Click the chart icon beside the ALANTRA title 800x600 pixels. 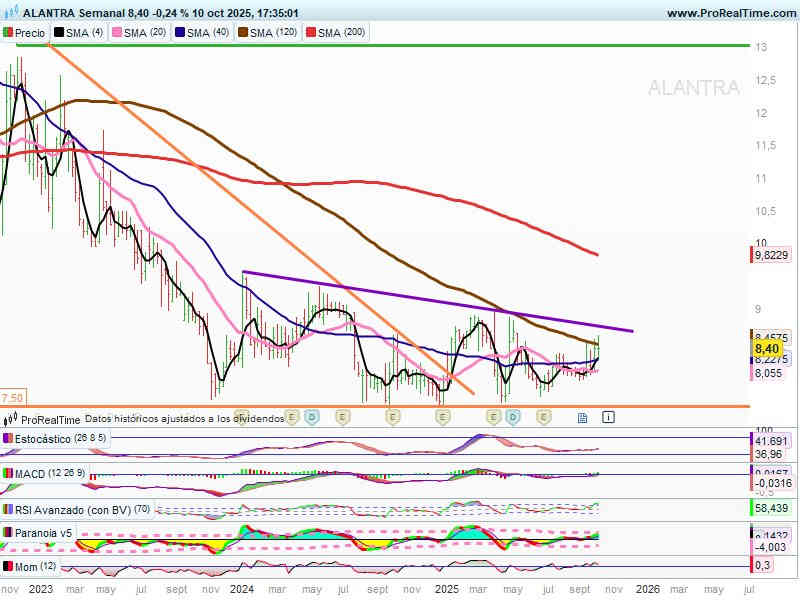click(x=10, y=13)
